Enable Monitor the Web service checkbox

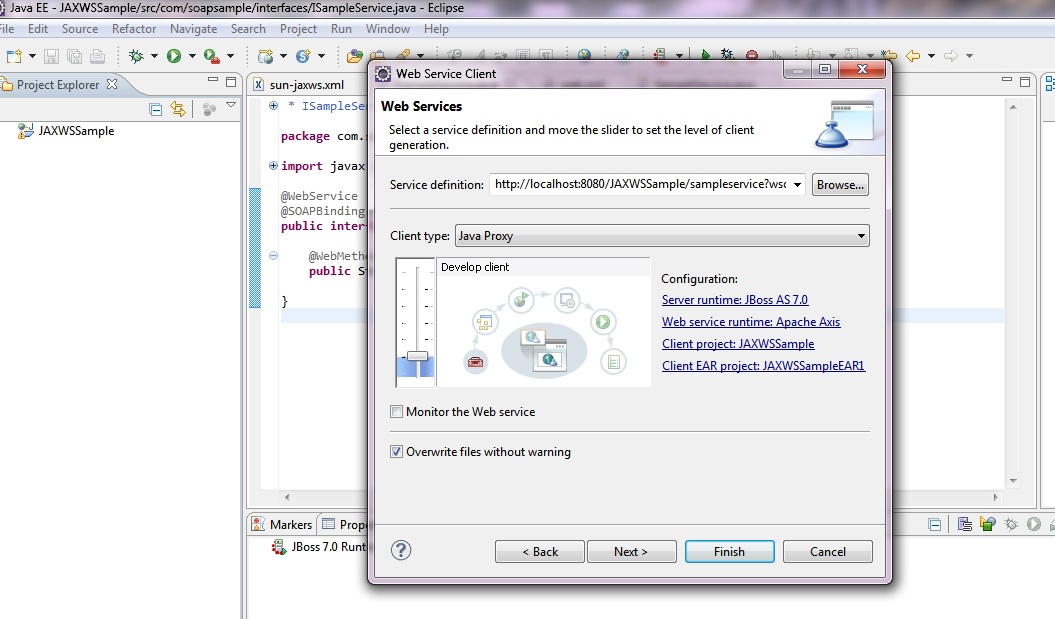[396, 411]
